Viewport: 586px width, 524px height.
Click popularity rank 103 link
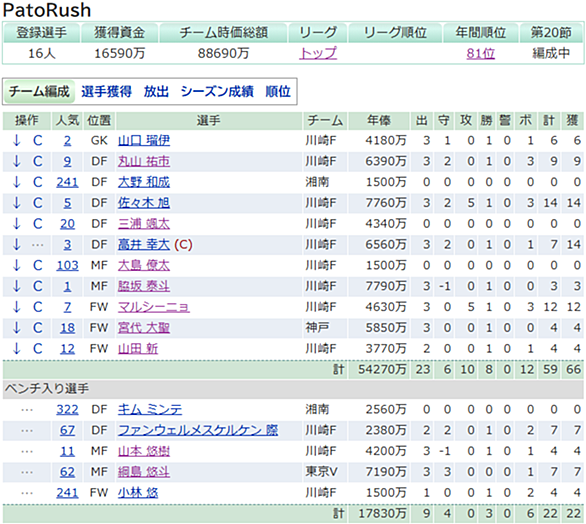(67, 265)
